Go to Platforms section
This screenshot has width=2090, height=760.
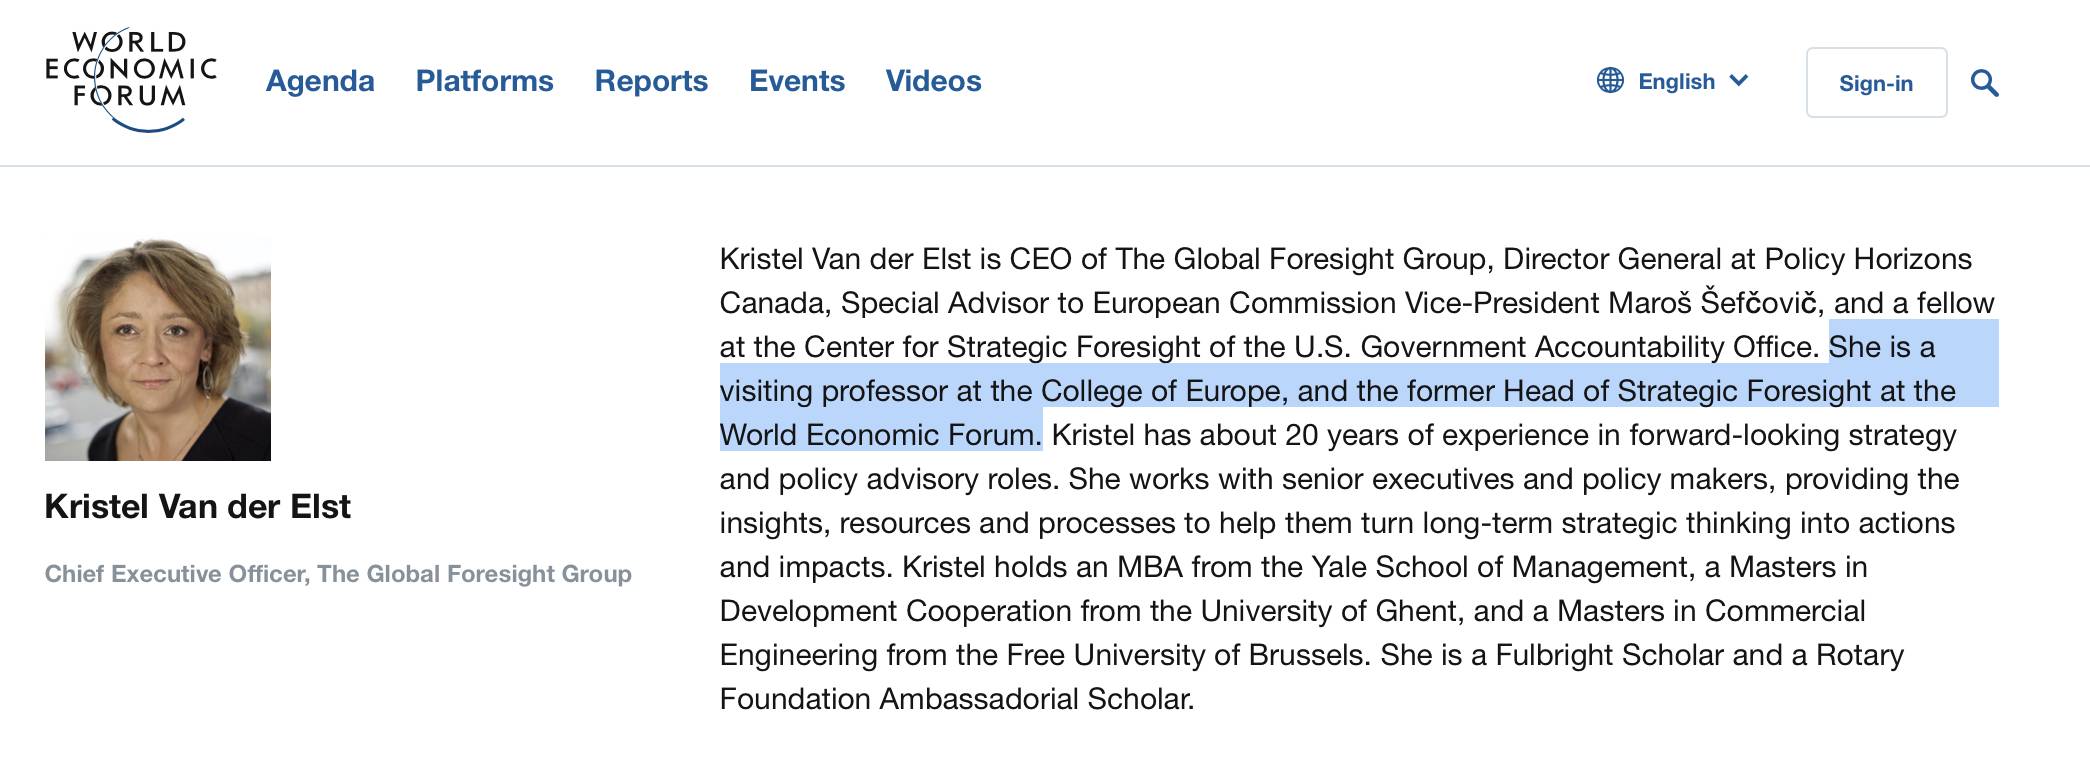click(x=484, y=81)
